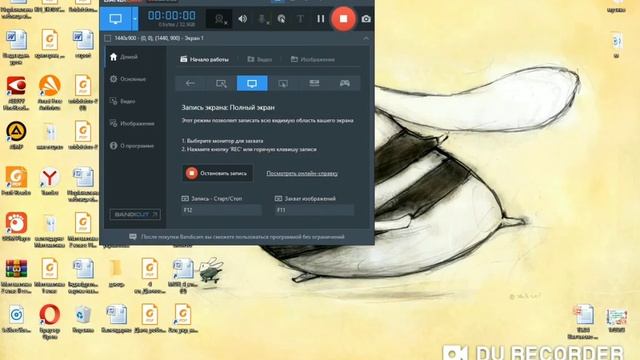This screenshot has width=640, height=360.
Task: Click the BANDICUT button
Action: (135, 214)
